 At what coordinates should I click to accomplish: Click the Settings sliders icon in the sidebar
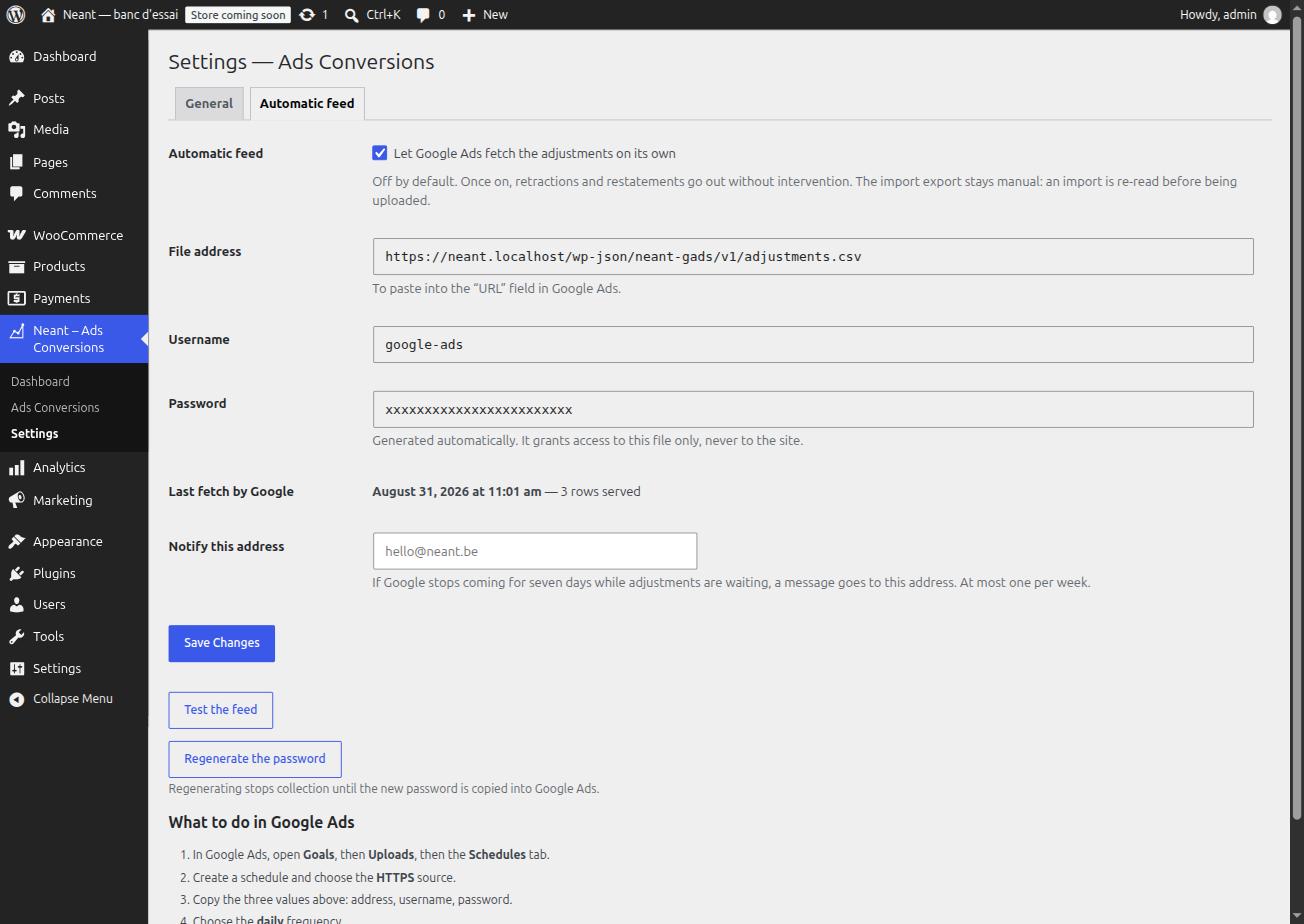pos(17,669)
